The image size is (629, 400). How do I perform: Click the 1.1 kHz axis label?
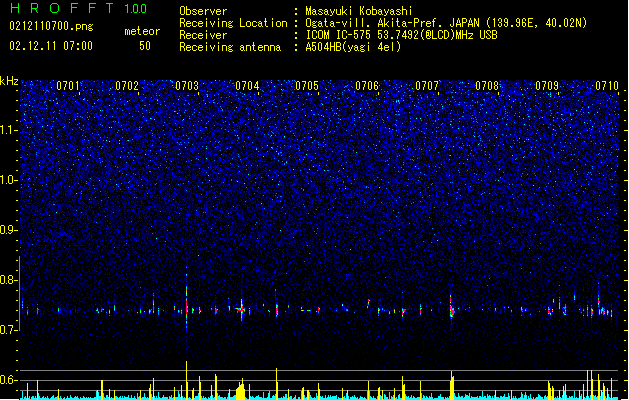point(9,130)
